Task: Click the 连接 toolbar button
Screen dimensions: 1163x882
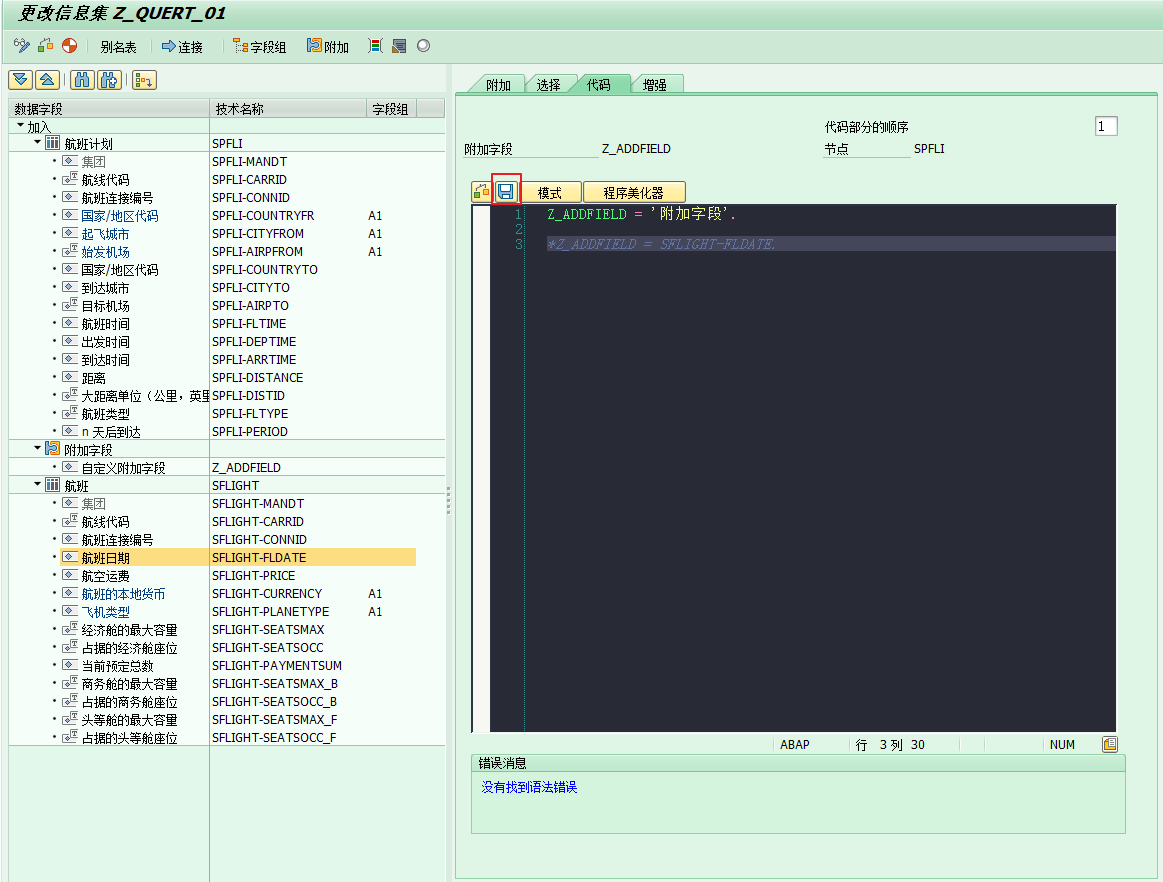Action: pos(182,47)
